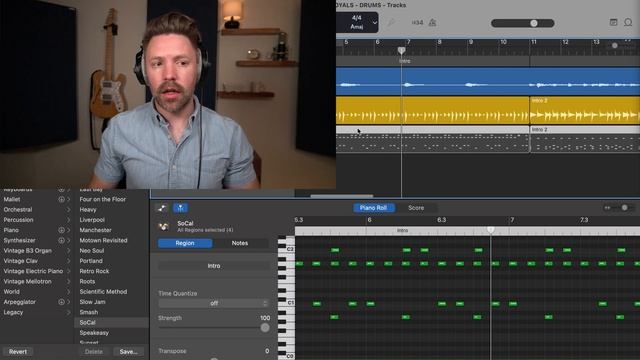The image size is (640, 360).
Task: Choose the Smash drum kit
Action: click(89, 312)
